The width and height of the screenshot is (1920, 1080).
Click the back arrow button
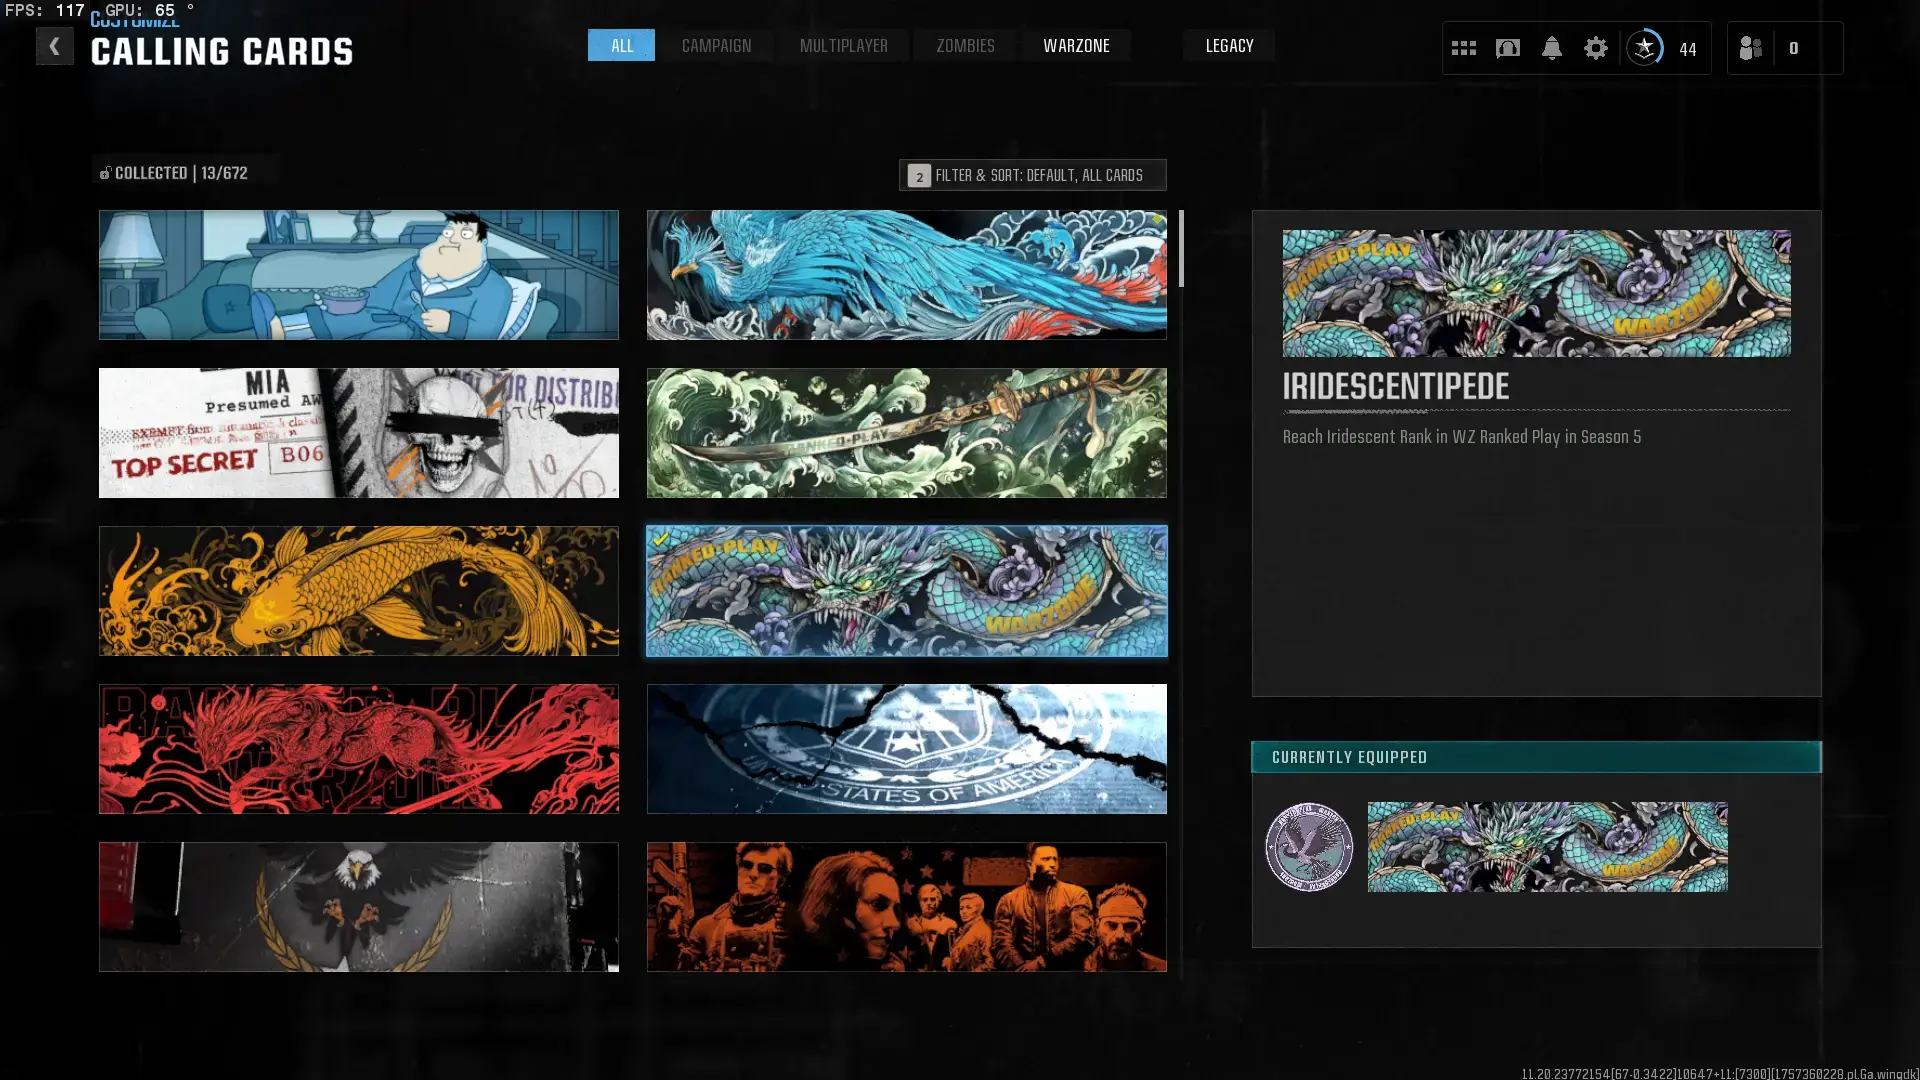point(54,46)
